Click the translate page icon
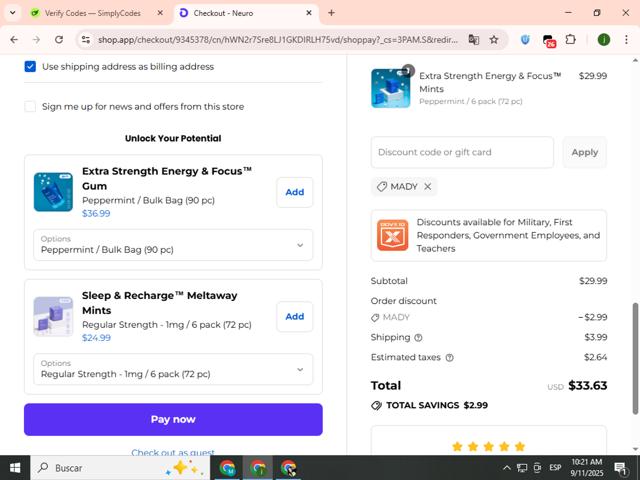This screenshot has height=480, width=640. pos(473,40)
